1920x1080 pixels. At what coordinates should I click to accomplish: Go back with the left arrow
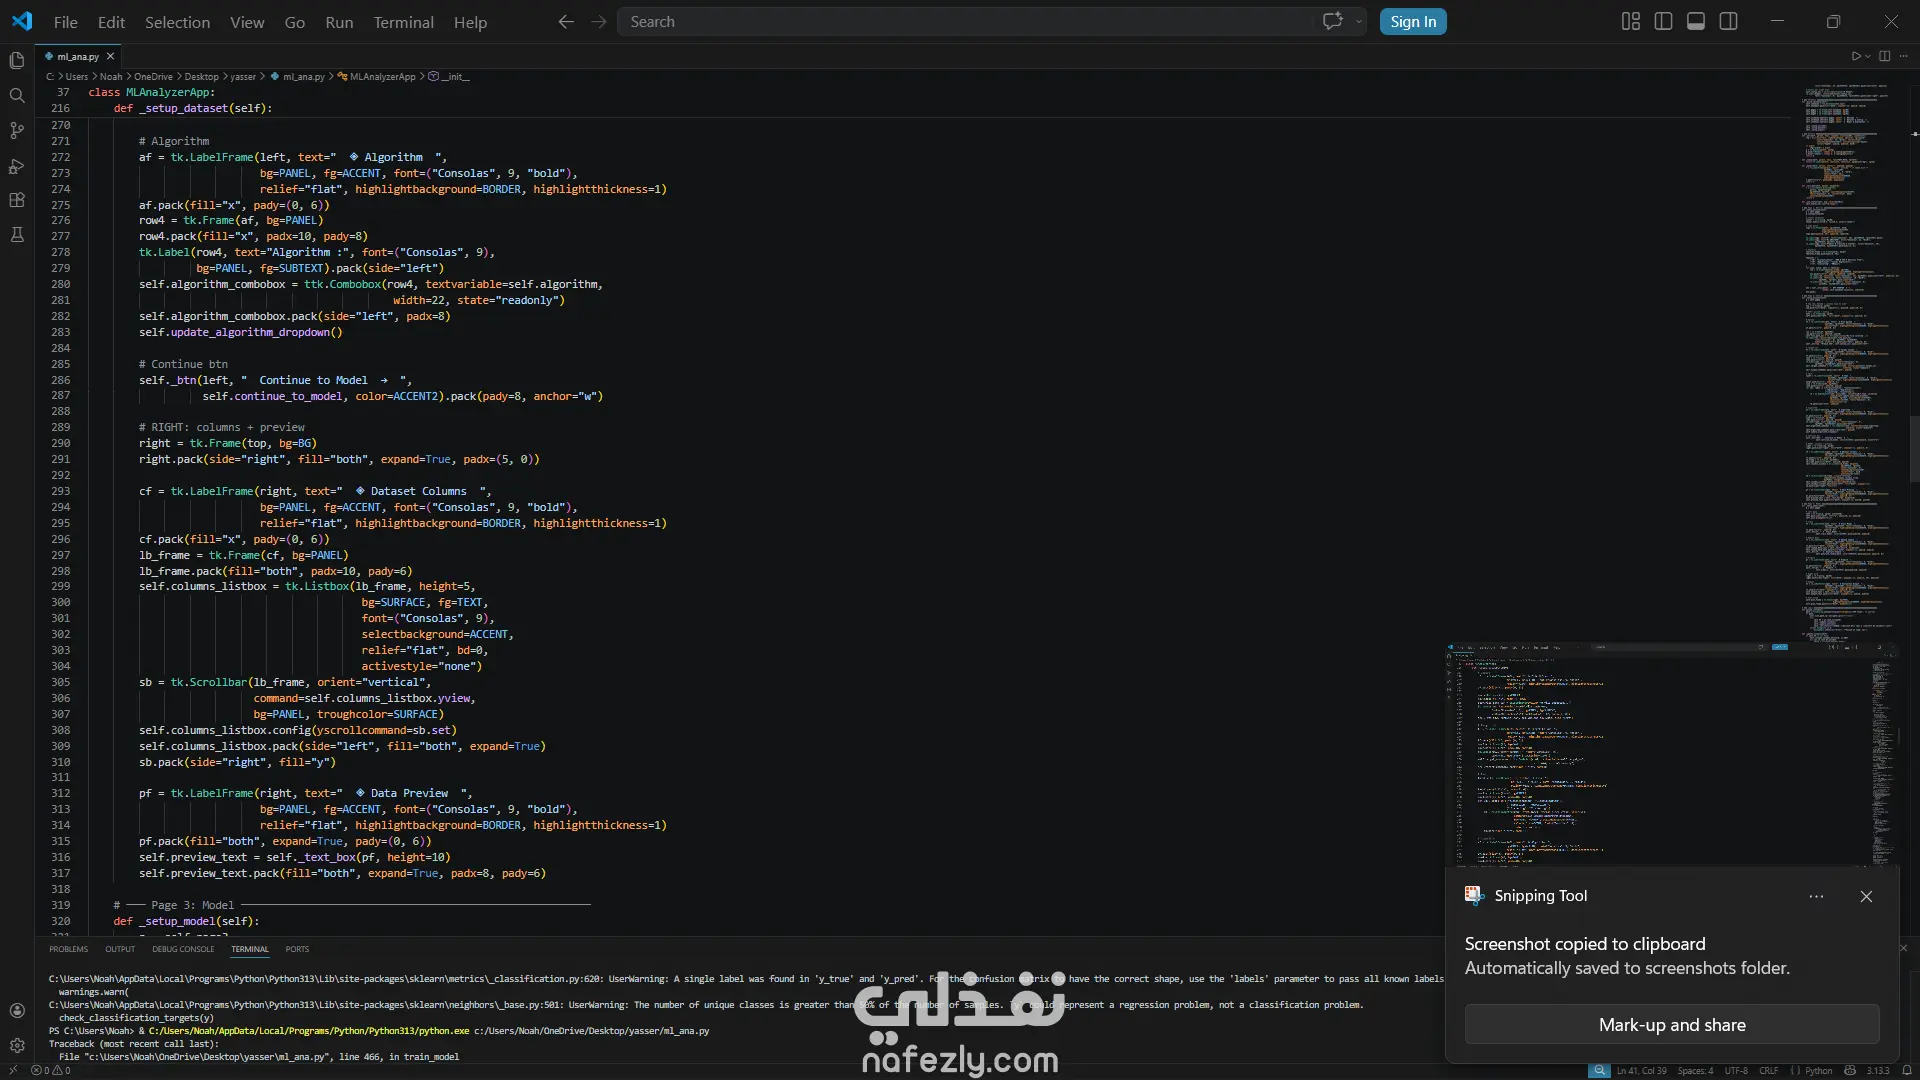tap(566, 21)
